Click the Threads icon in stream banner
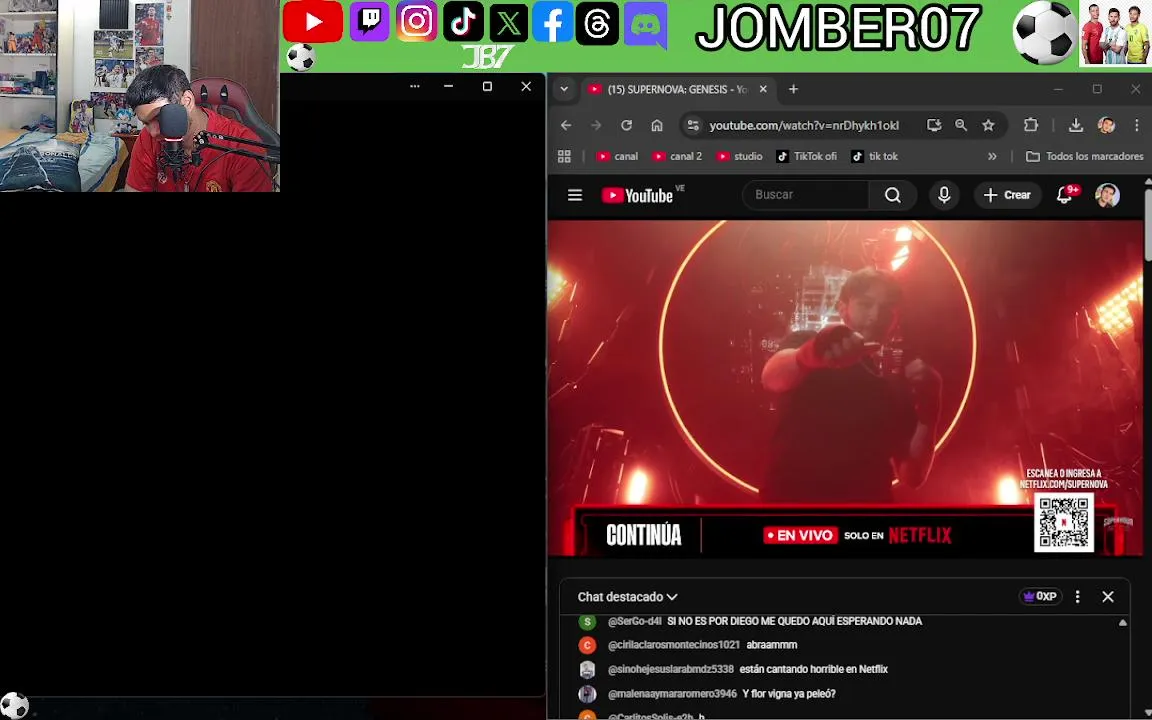Image resolution: width=1152 pixels, height=720 pixels. pos(597,24)
